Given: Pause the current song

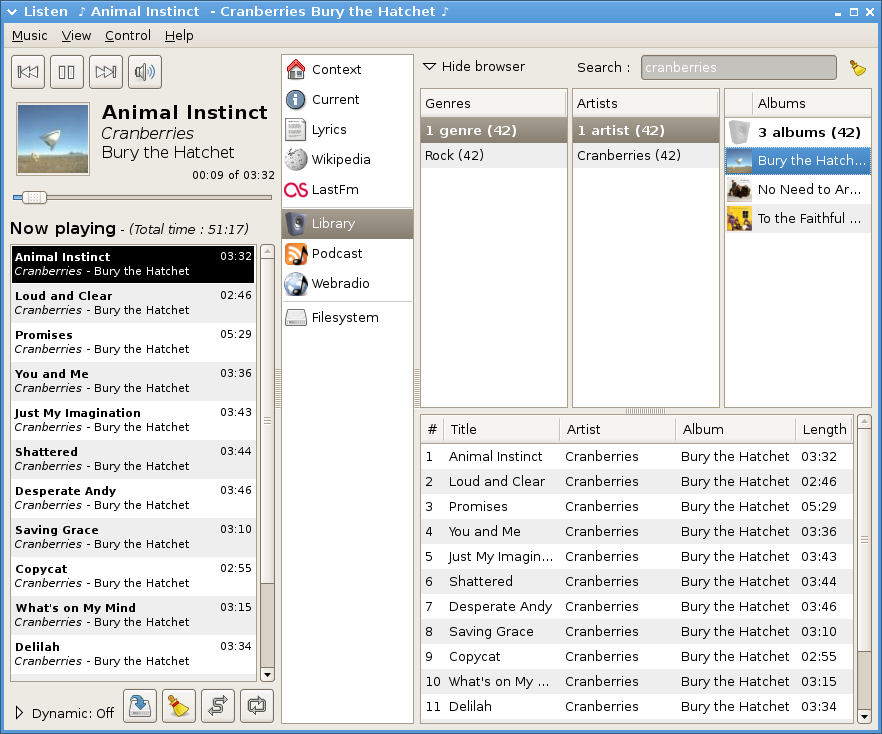Looking at the screenshot, I should [x=67, y=72].
